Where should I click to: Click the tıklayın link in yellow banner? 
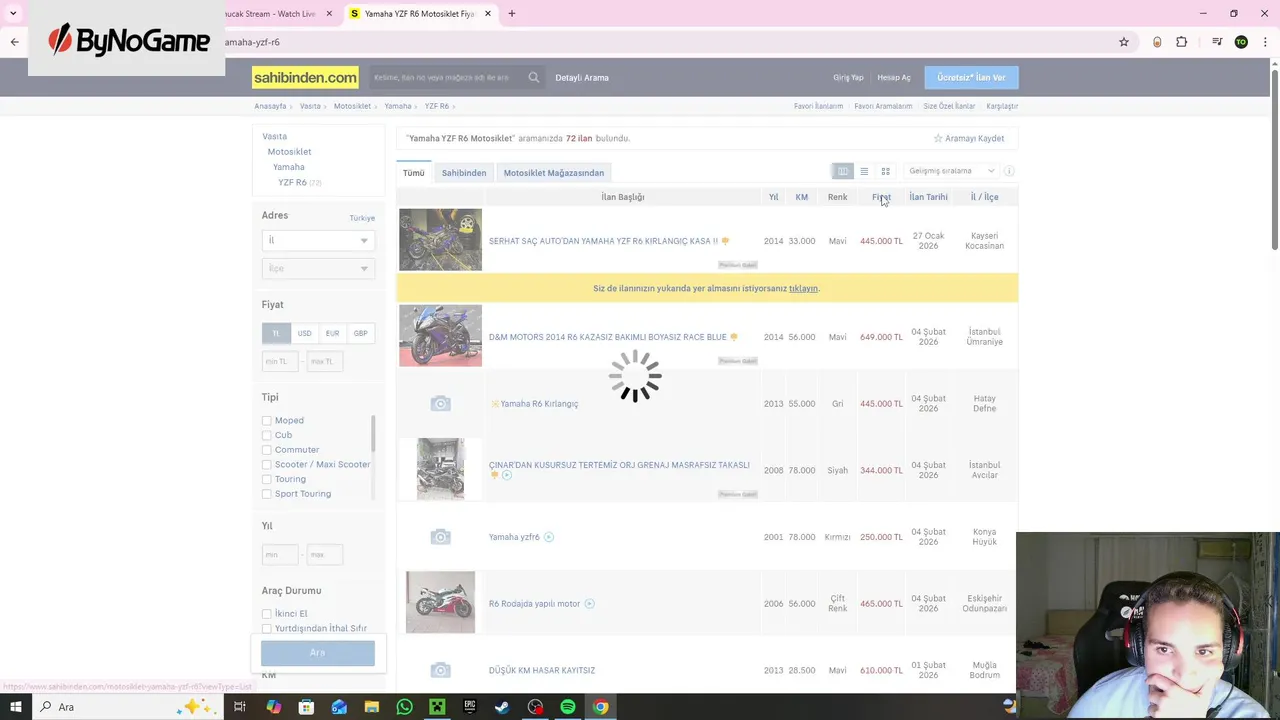pos(803,288)
